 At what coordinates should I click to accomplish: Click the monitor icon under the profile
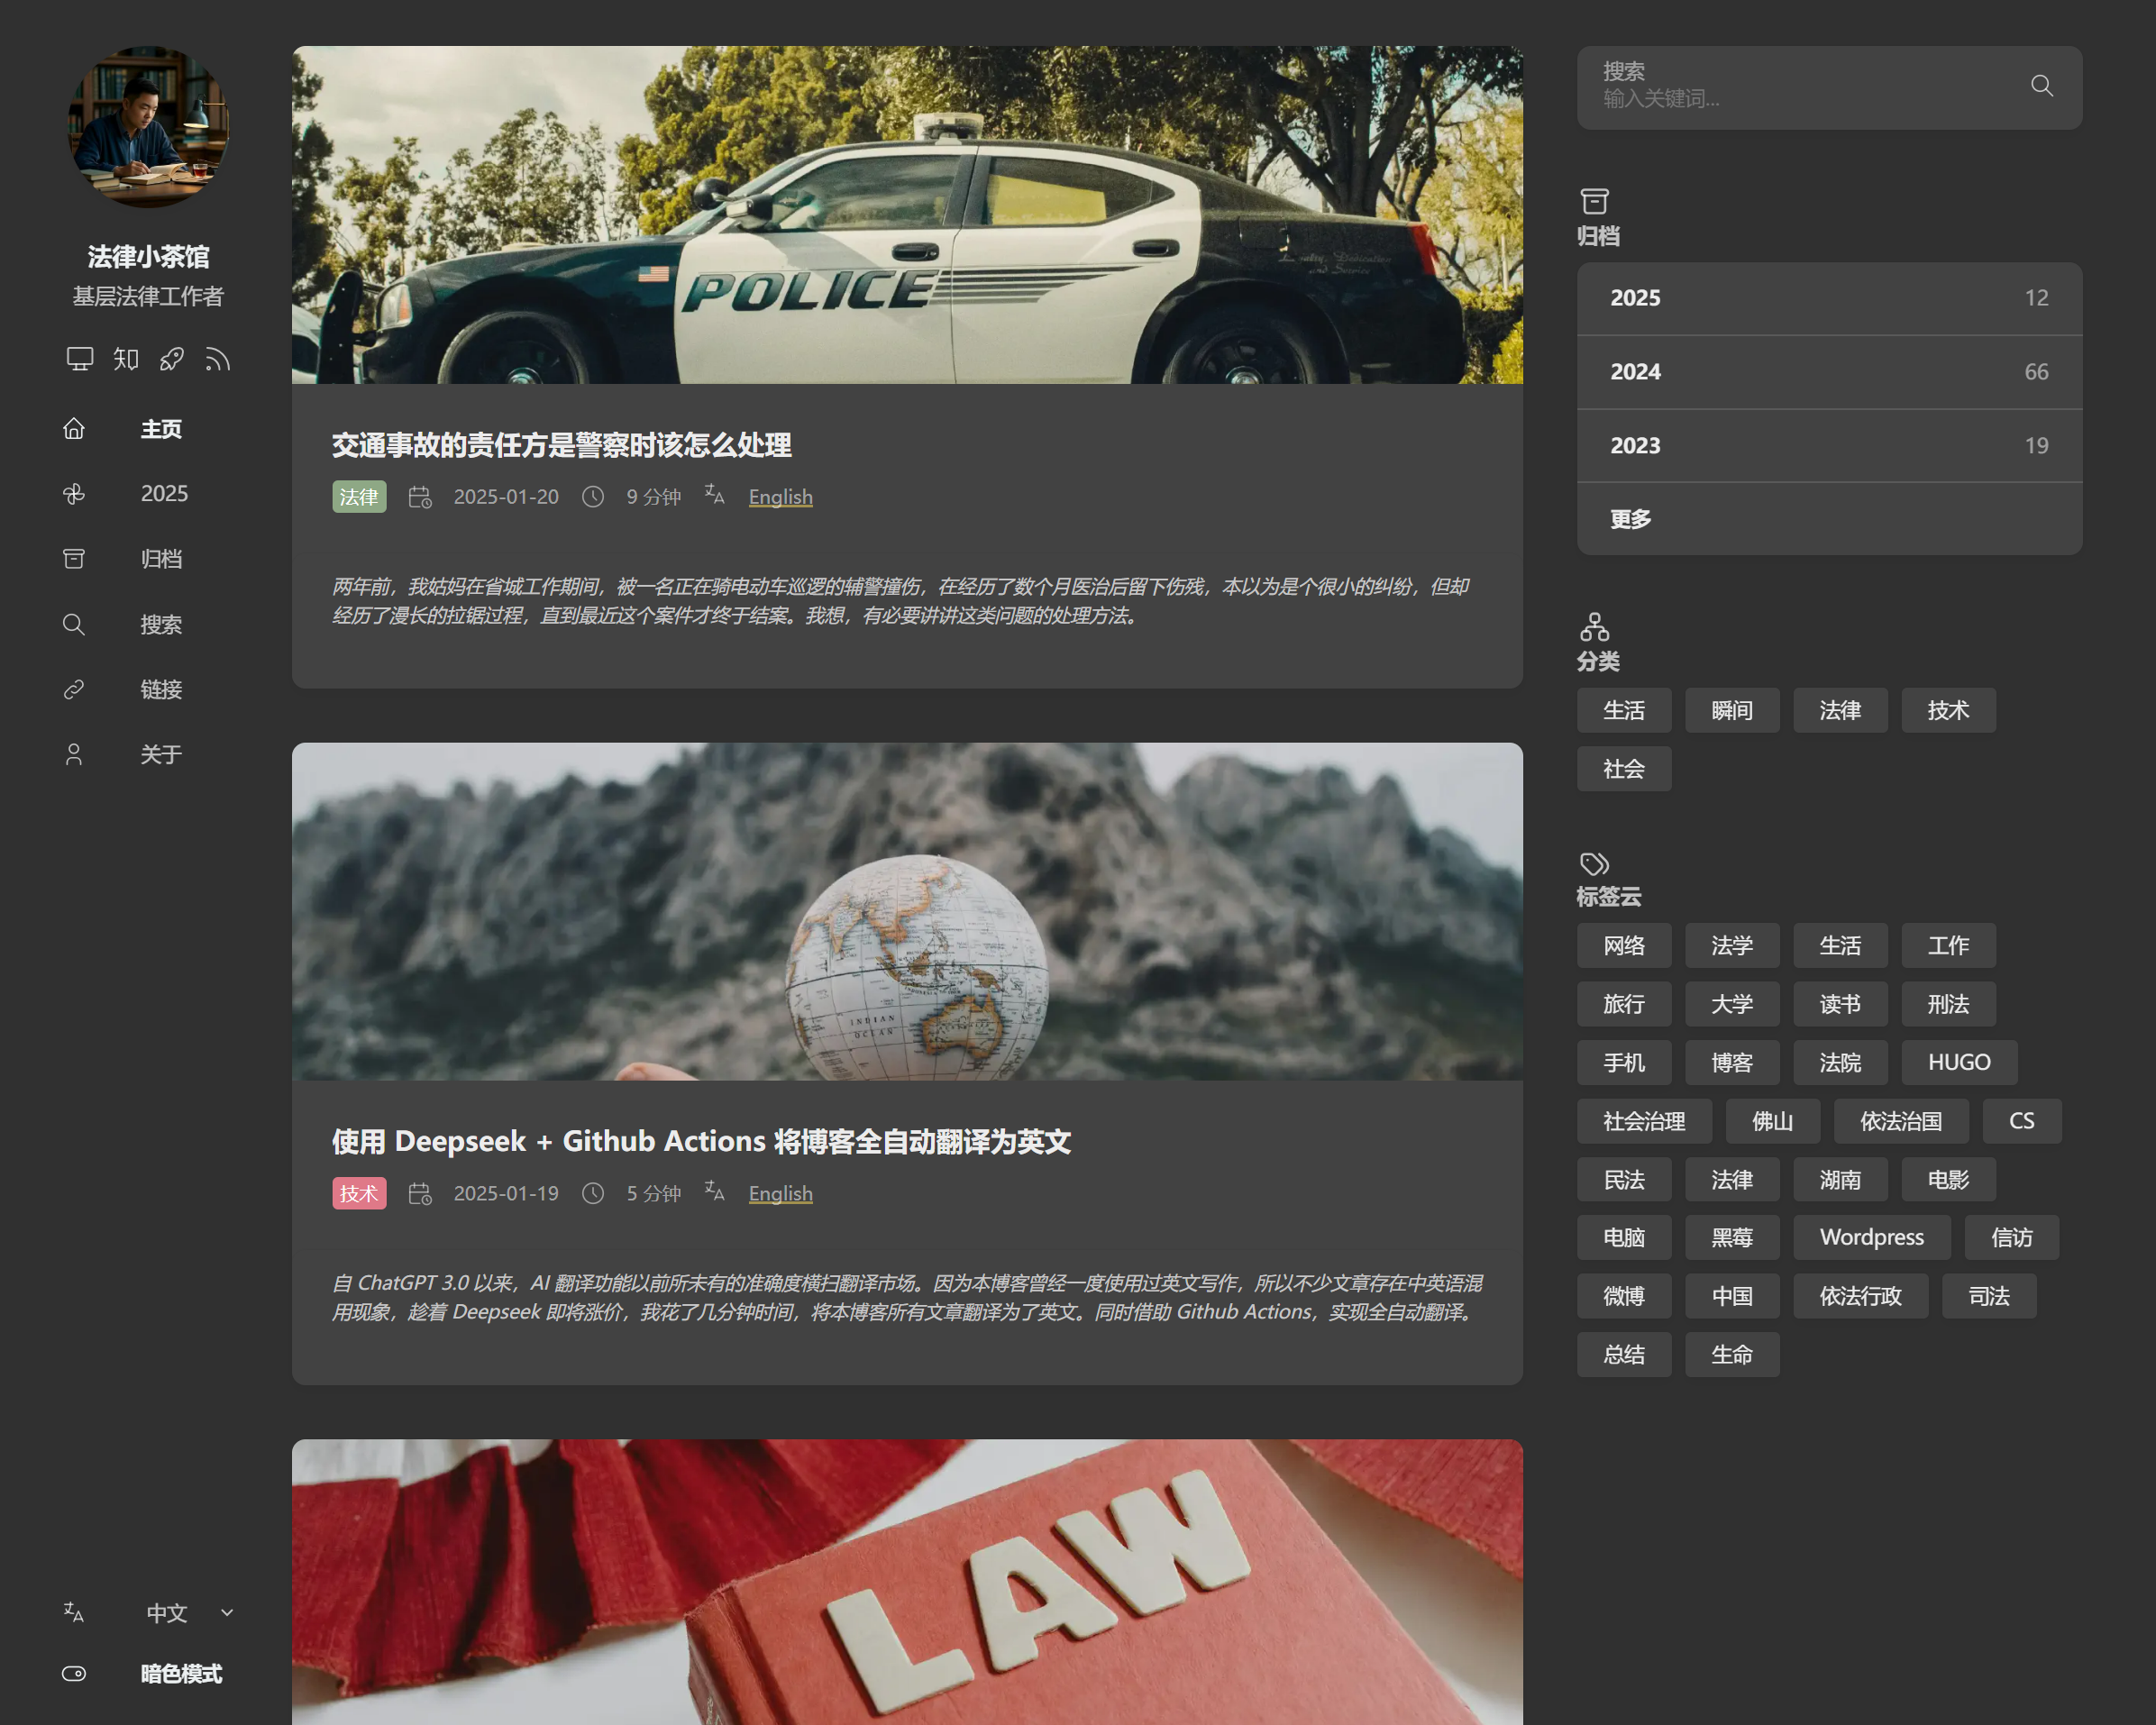(x=80, y=359)
